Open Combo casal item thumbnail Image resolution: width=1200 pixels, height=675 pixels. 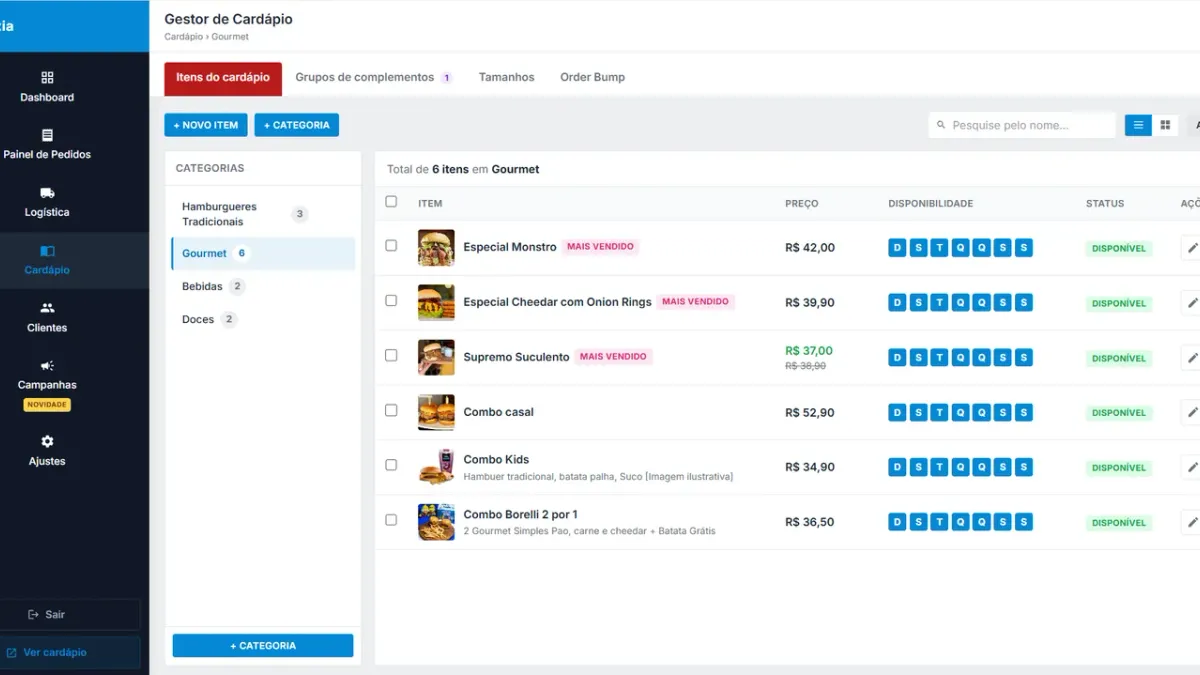(436, 412)
